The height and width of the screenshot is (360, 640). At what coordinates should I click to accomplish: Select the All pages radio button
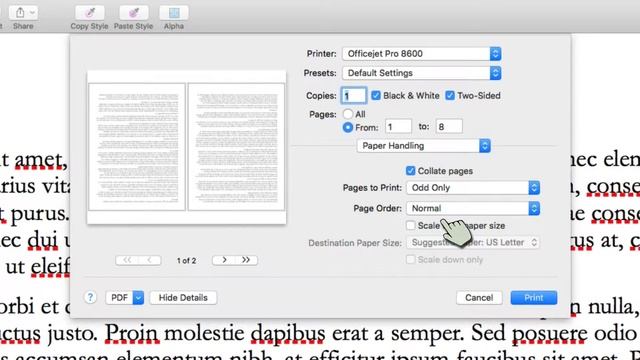(348, 114)
